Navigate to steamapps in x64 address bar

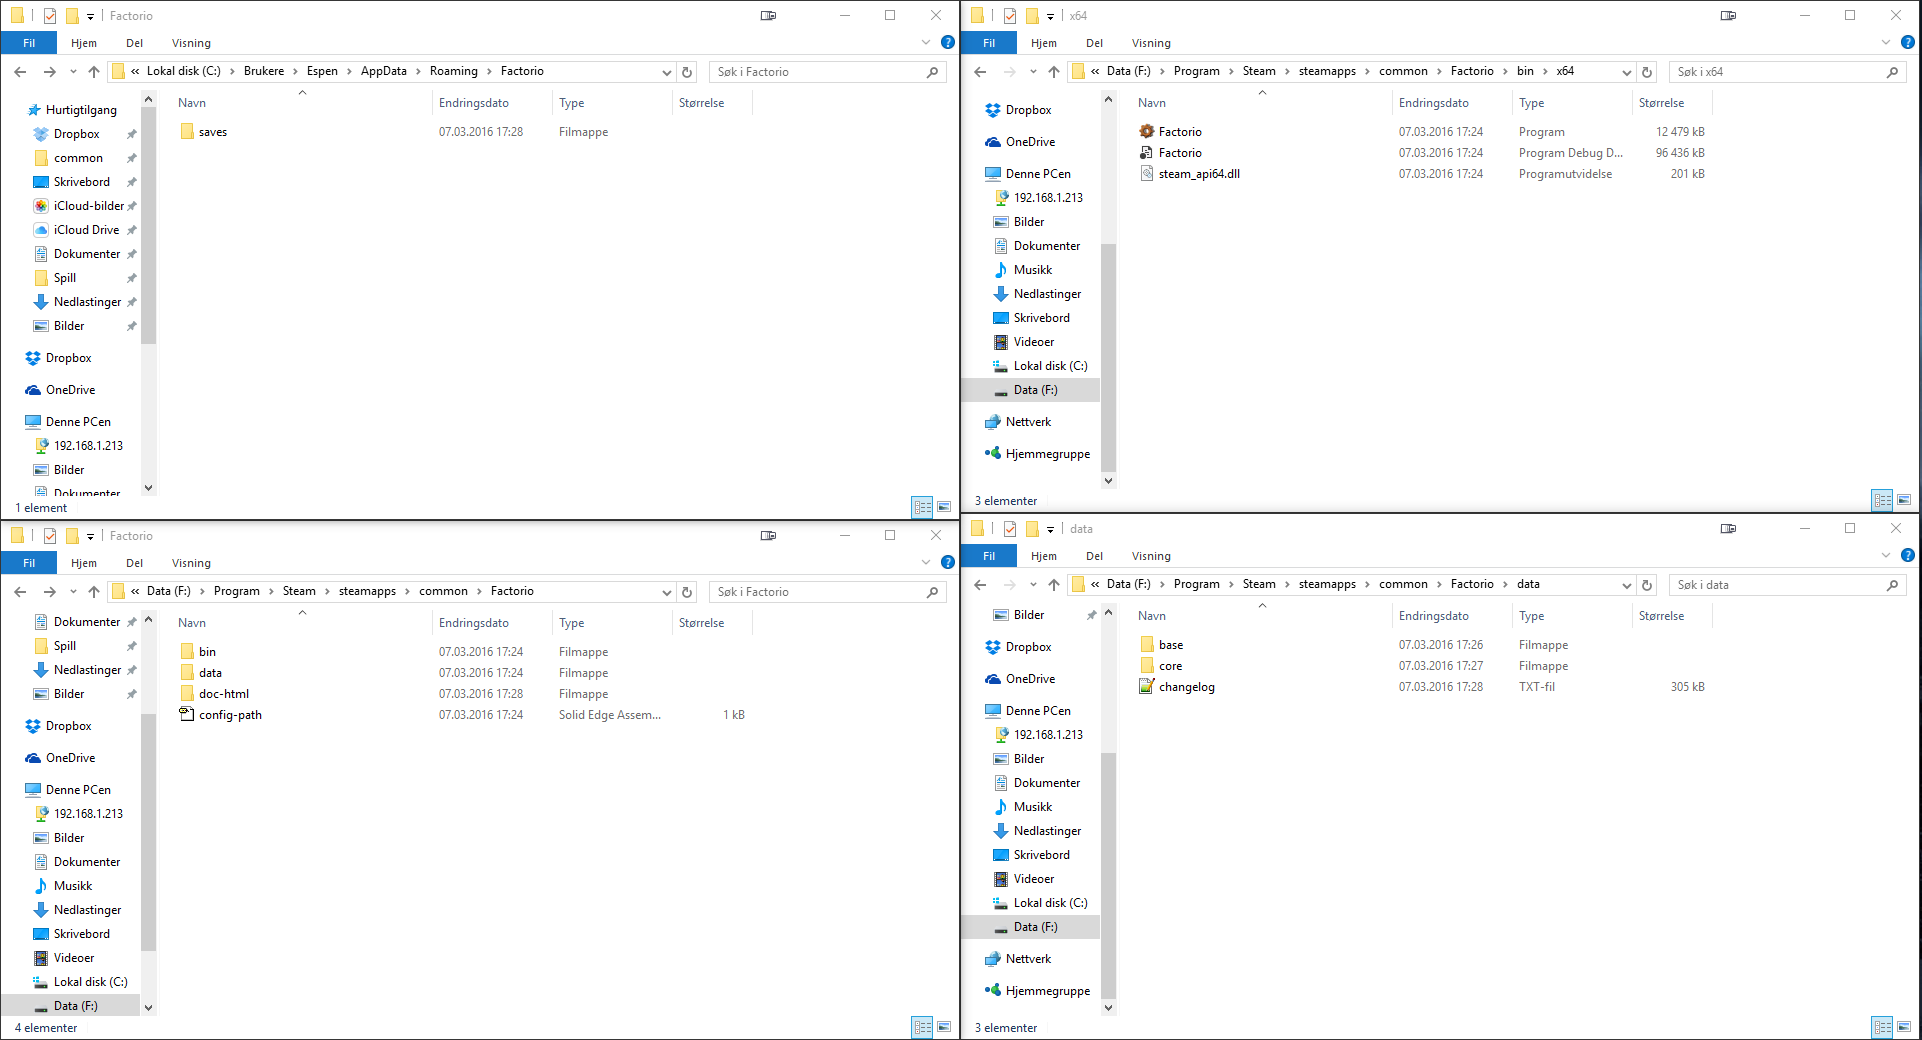[1327, 72]
